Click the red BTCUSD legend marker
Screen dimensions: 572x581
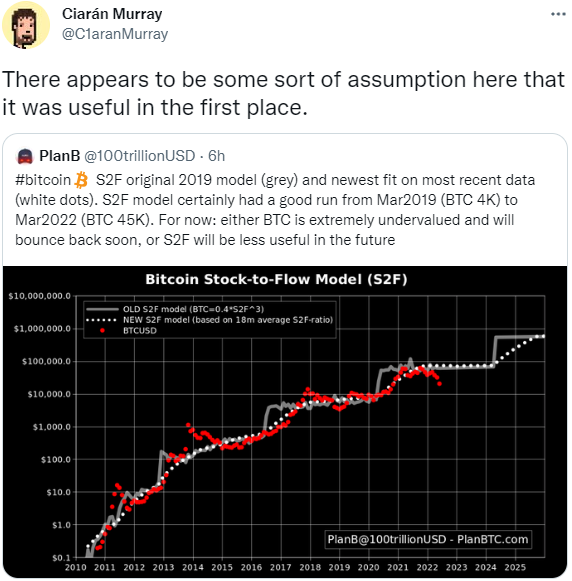click(102, 331)
